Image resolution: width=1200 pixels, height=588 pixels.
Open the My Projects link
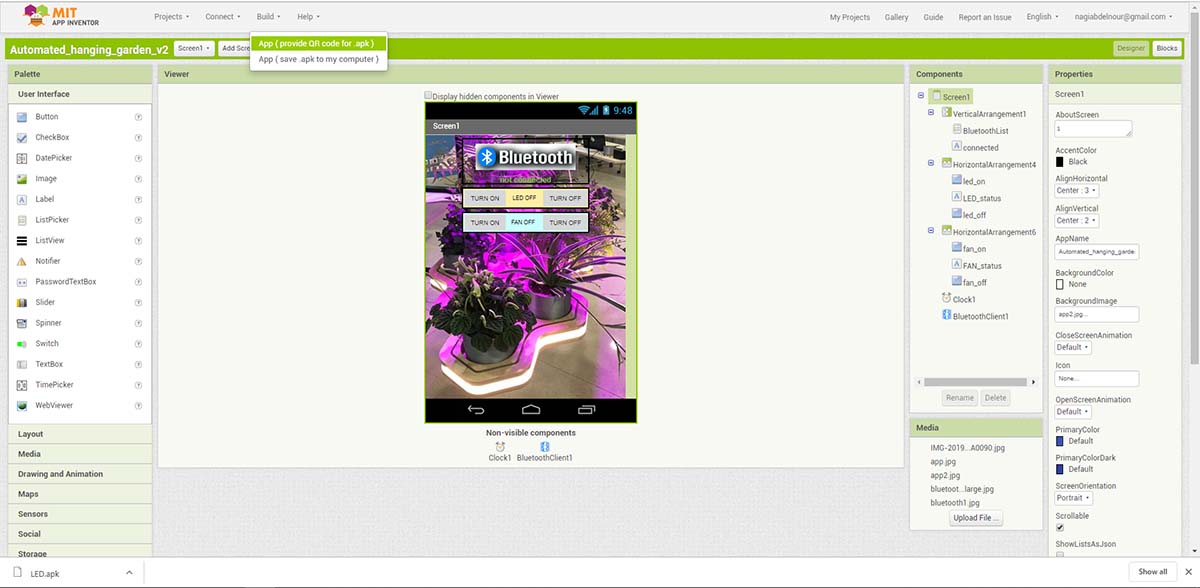[850, 17]
